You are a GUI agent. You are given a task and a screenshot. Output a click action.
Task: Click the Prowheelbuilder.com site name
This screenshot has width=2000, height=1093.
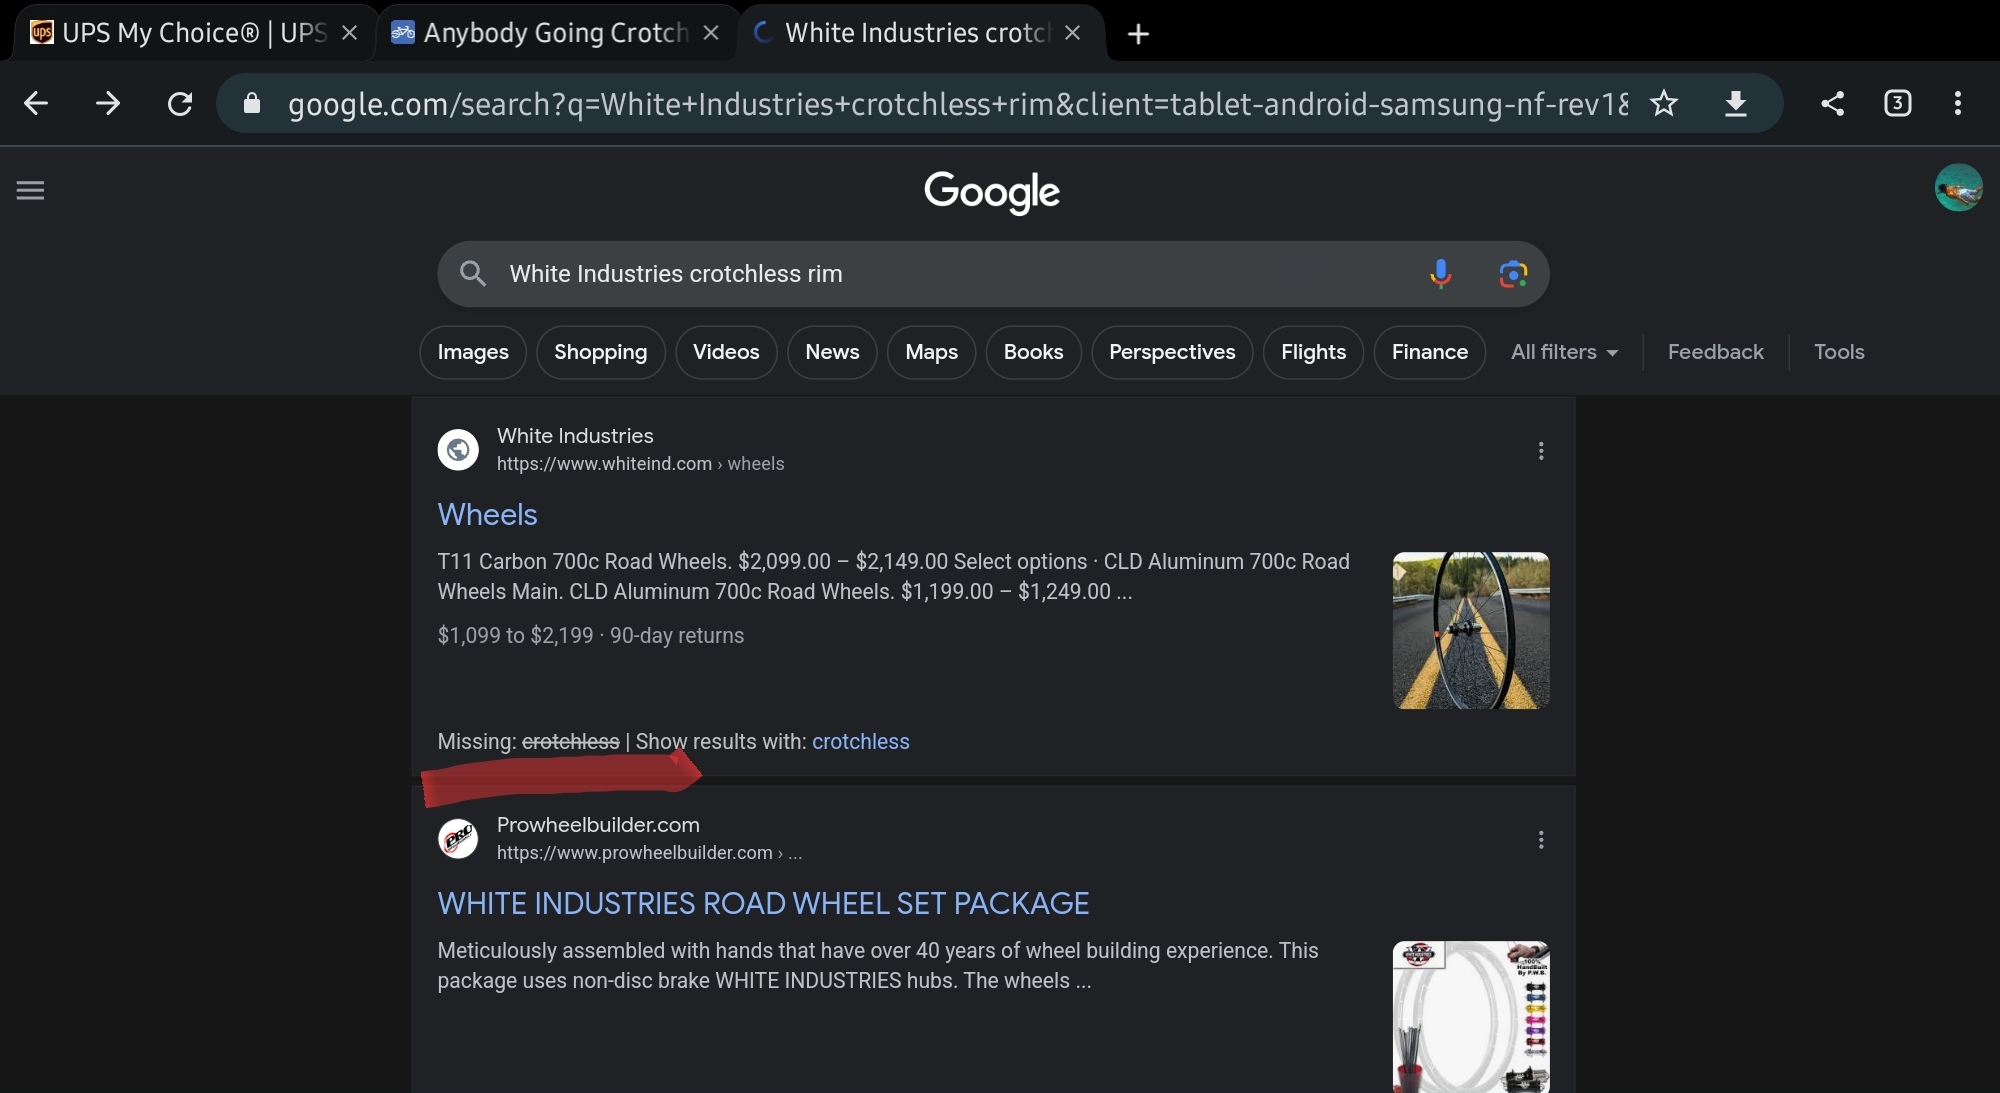(x=598, y=825)
